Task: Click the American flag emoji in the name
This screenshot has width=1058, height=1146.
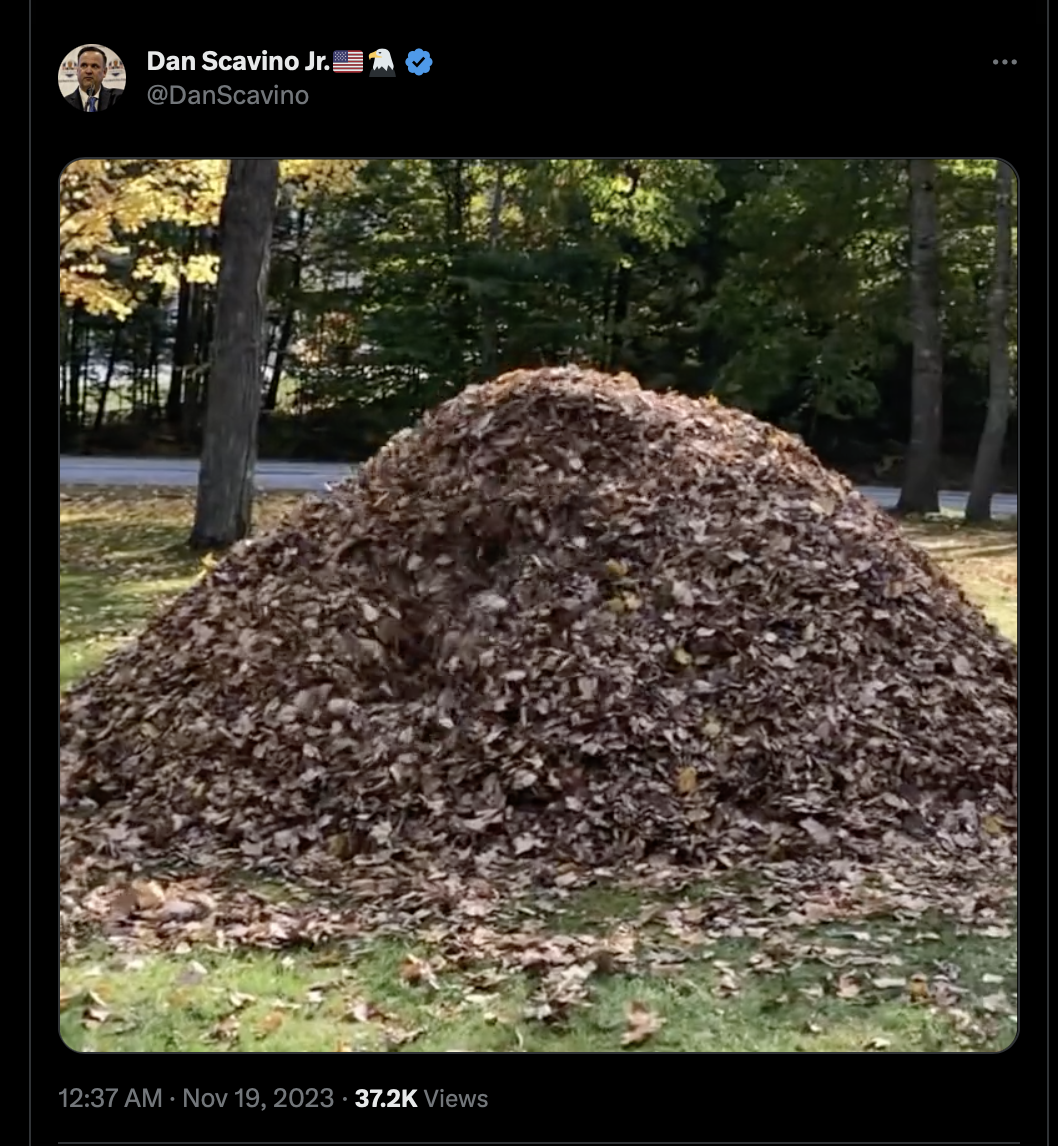Action: (348, 61)
